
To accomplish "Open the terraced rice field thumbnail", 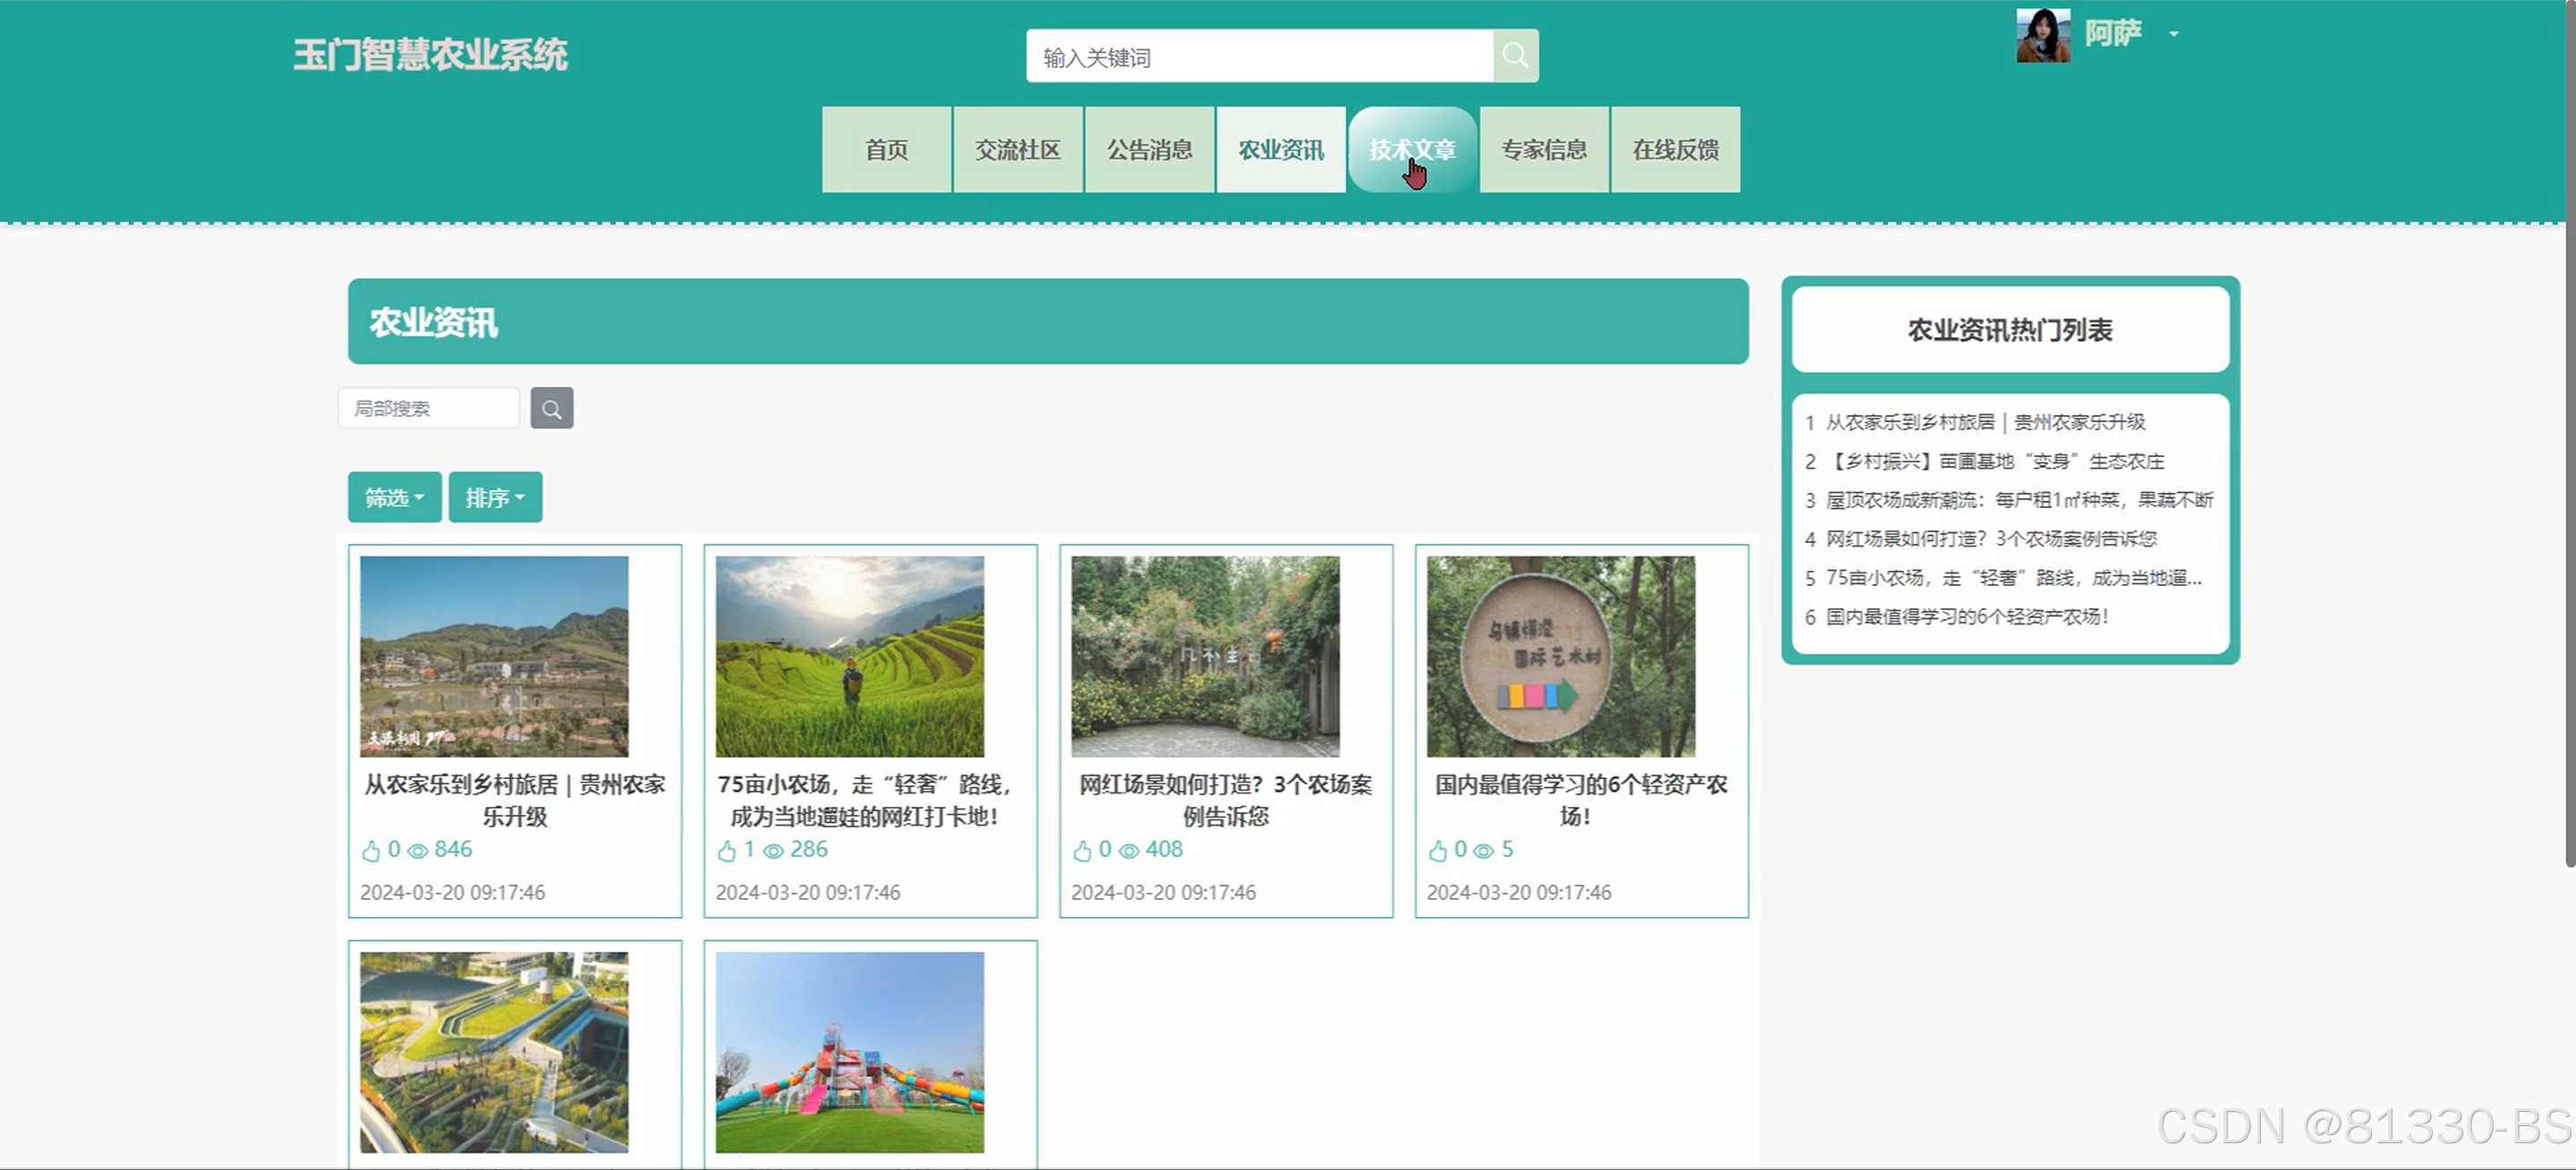I will click(849, 656).
